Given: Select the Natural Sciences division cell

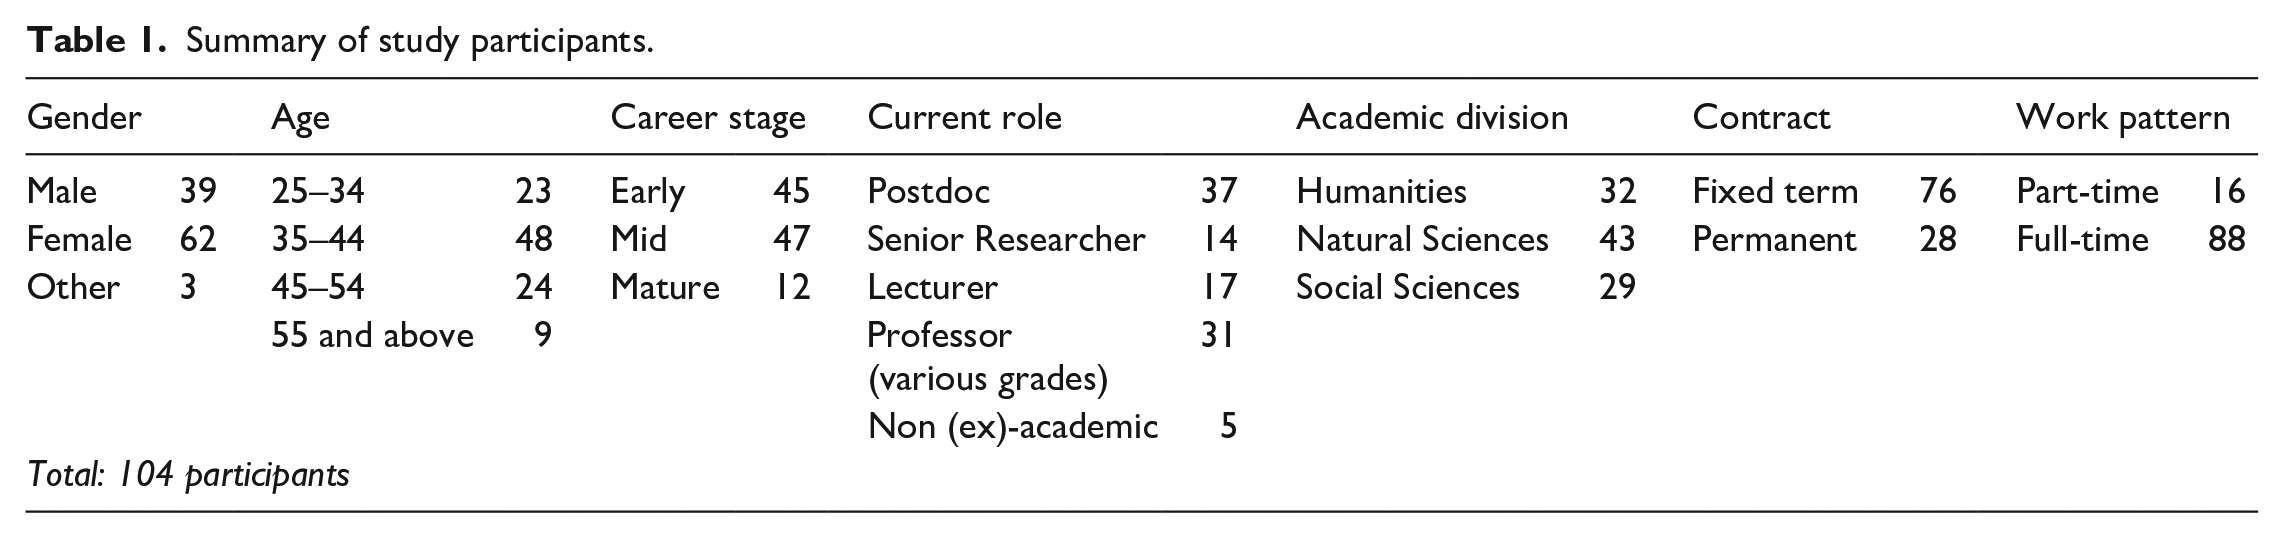Looking at the screenshot, I should point(1422,239).
